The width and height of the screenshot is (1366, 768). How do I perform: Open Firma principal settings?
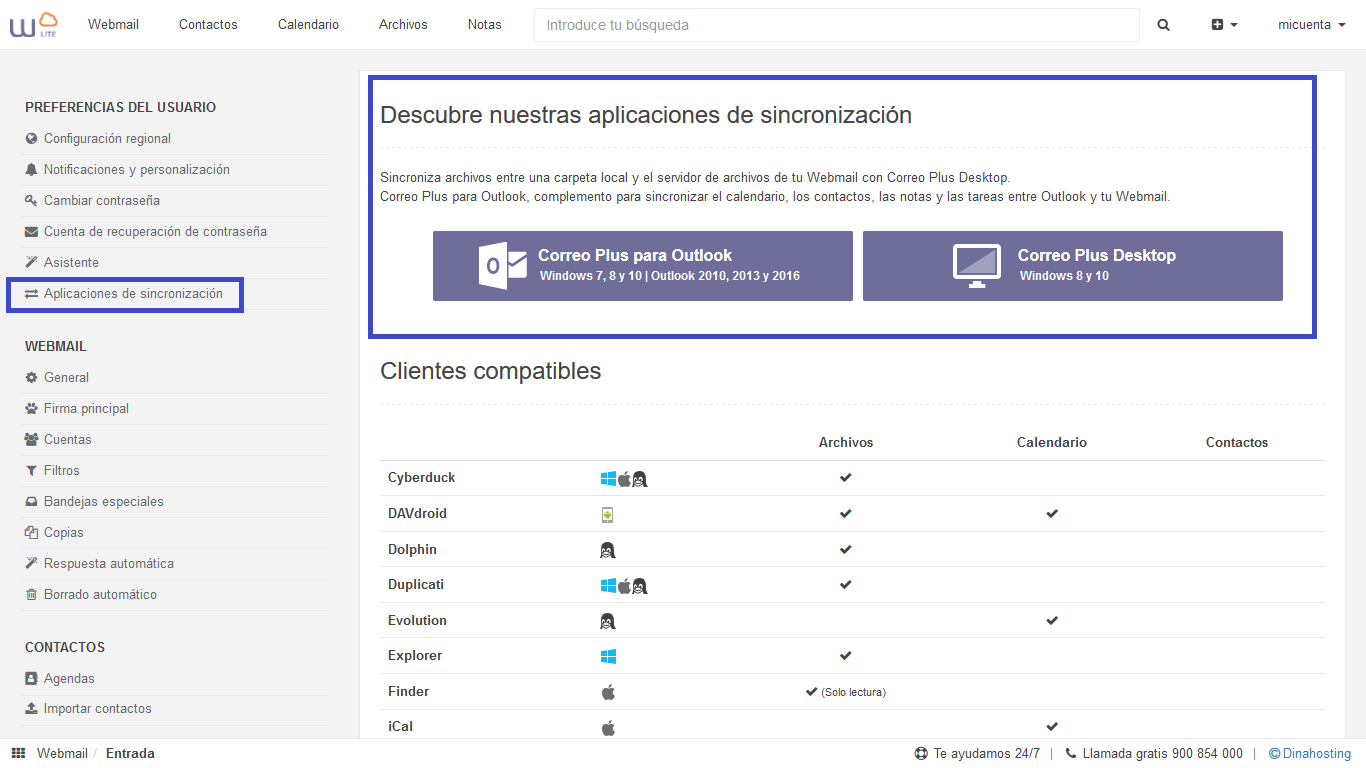coord(86,409)
